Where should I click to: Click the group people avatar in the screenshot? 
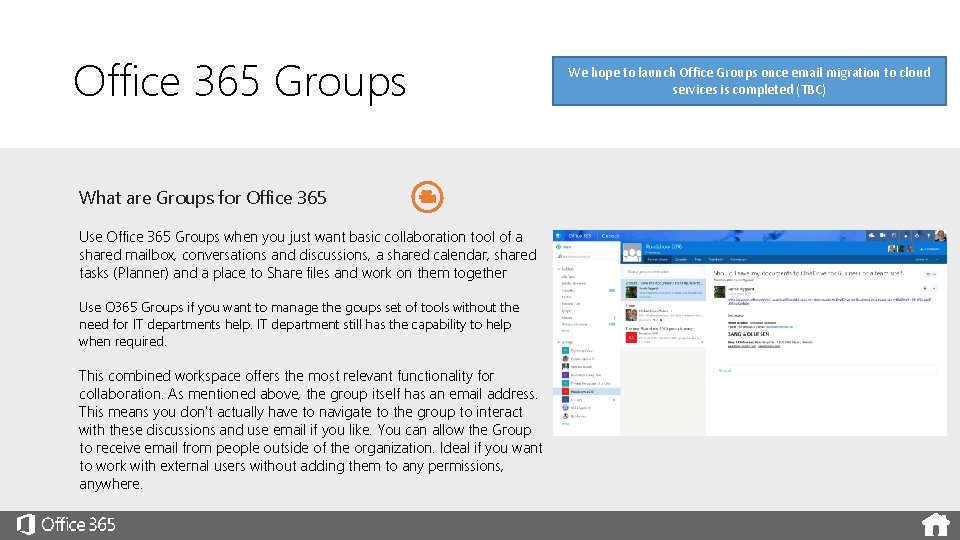(632, 252)
